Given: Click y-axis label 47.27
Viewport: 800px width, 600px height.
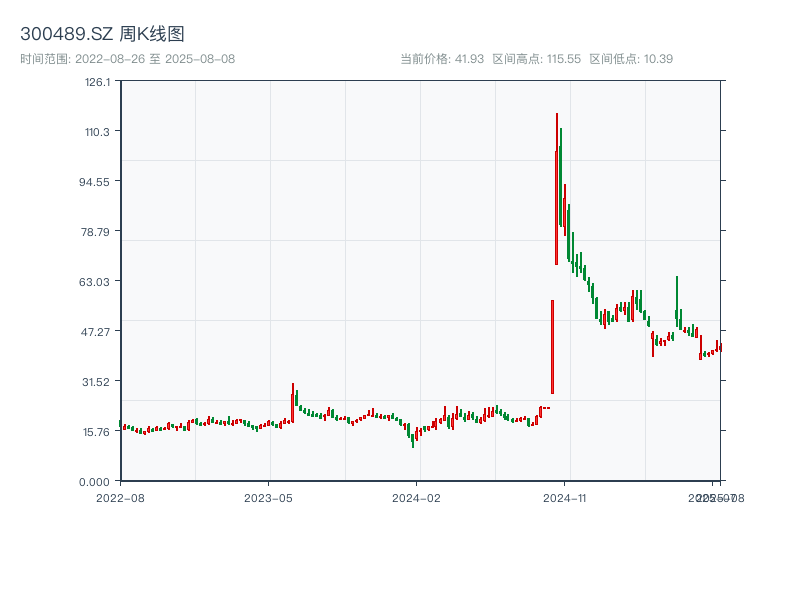Looking at the screenshot, I should coord(95,332).
